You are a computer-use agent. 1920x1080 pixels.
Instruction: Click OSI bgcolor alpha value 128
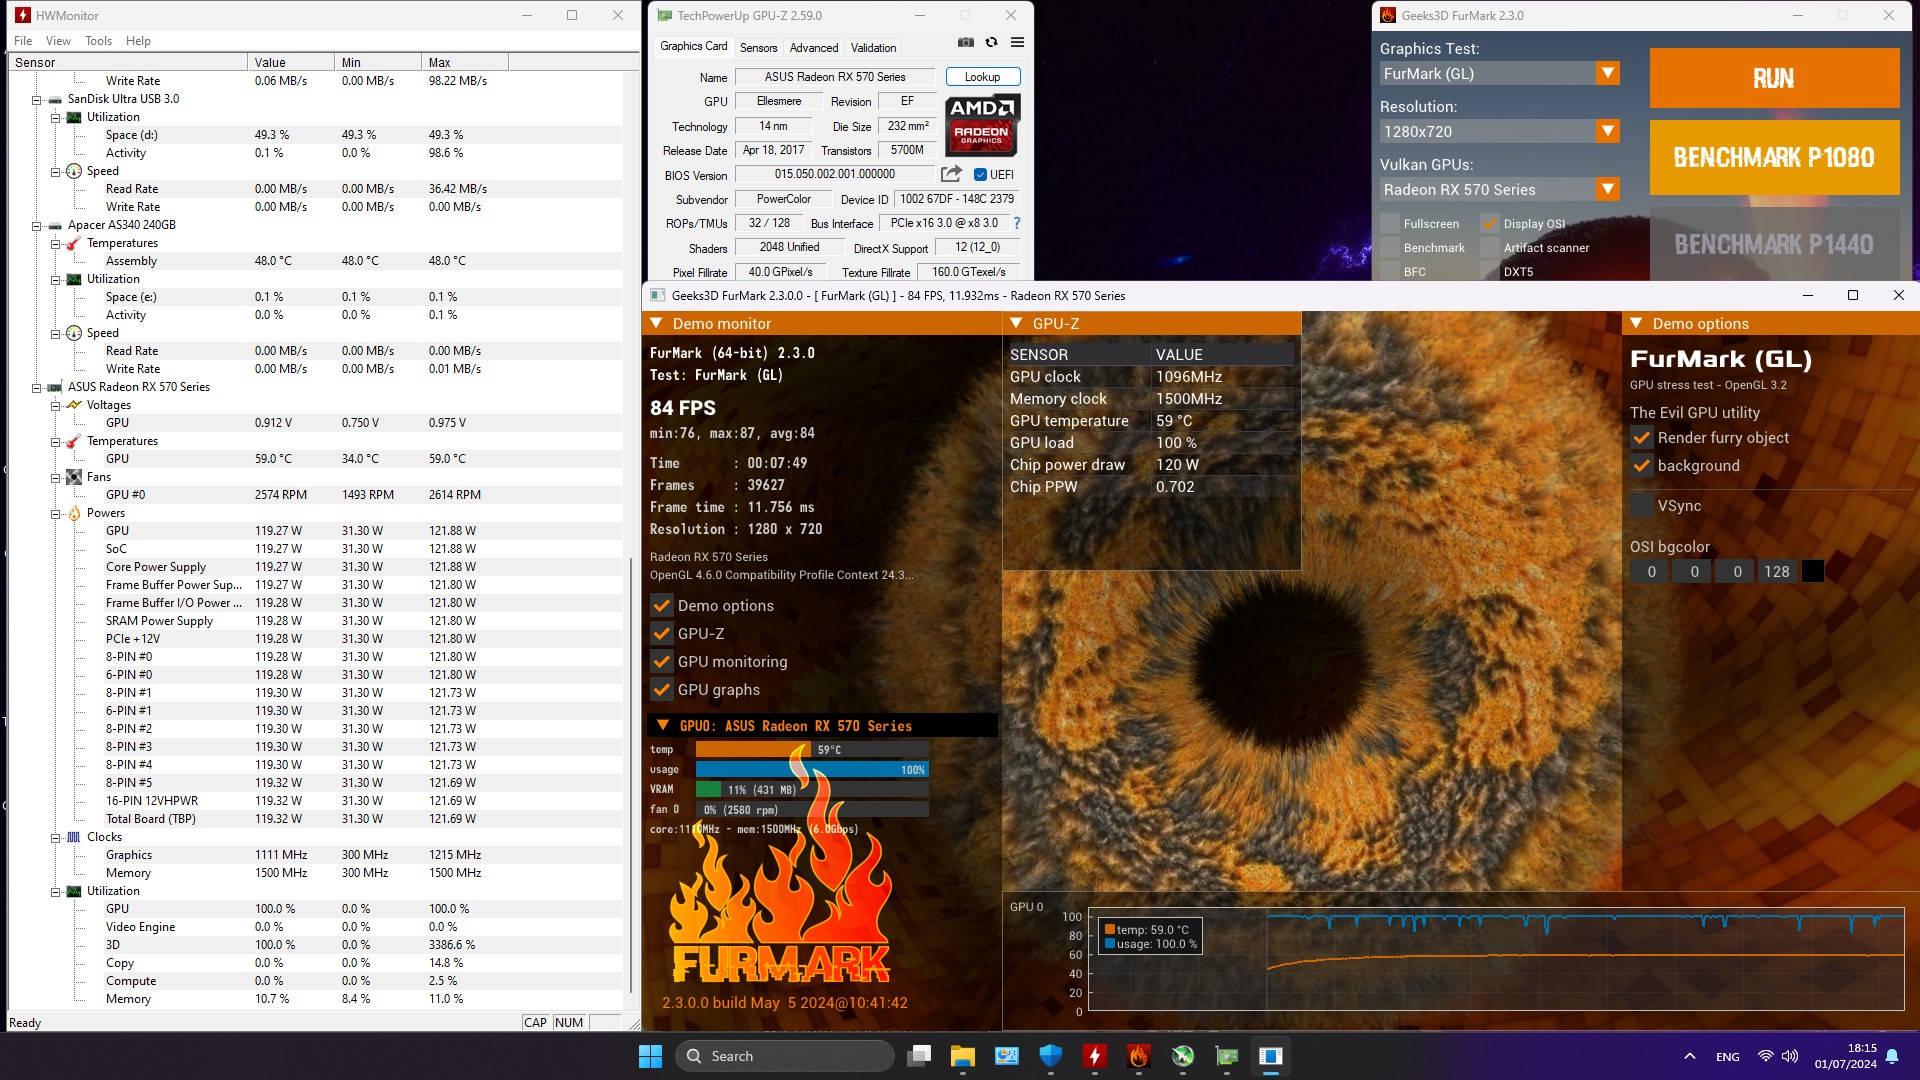point(1776,571)
